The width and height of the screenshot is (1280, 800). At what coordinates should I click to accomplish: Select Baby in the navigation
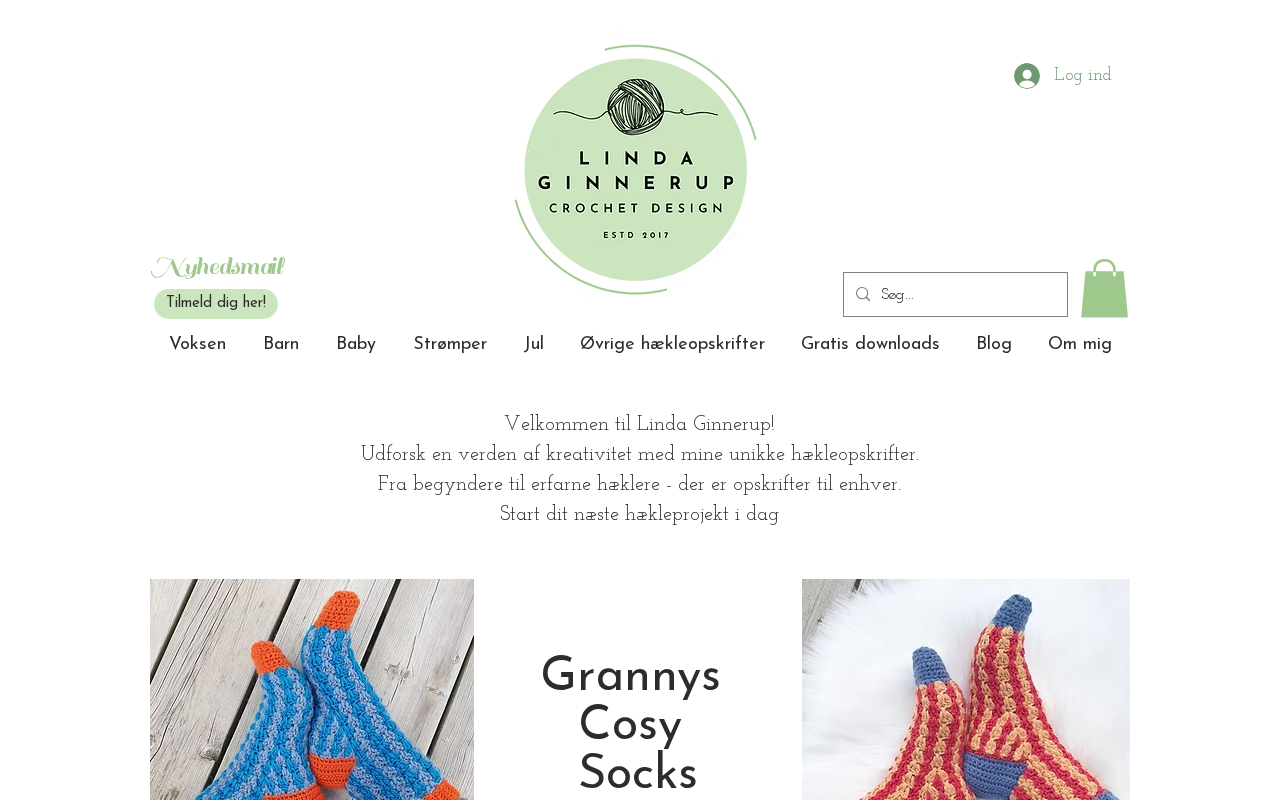point(356,345)
